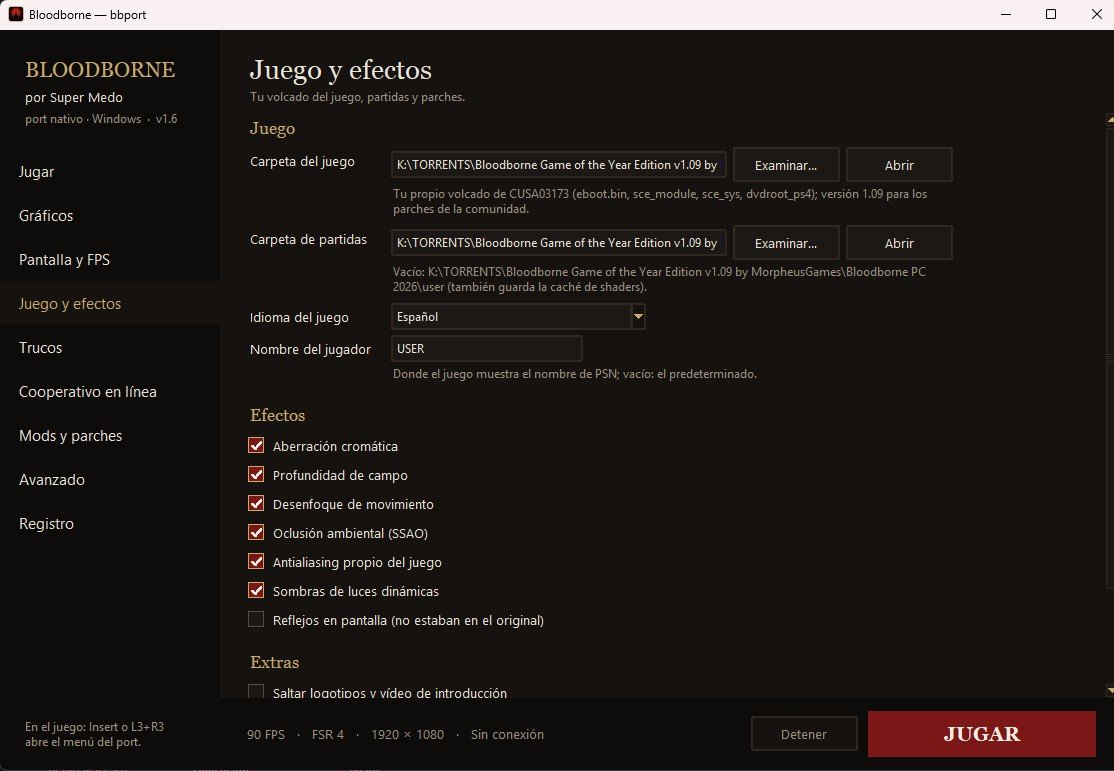Click the 1920 × 1080 resolution status

coord(408,735)
